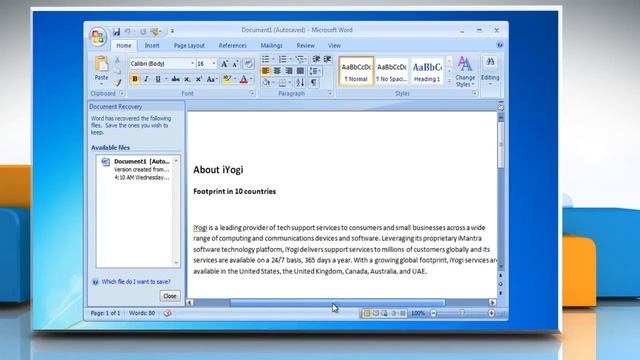Toggle Center alignment

click(277, 71)
